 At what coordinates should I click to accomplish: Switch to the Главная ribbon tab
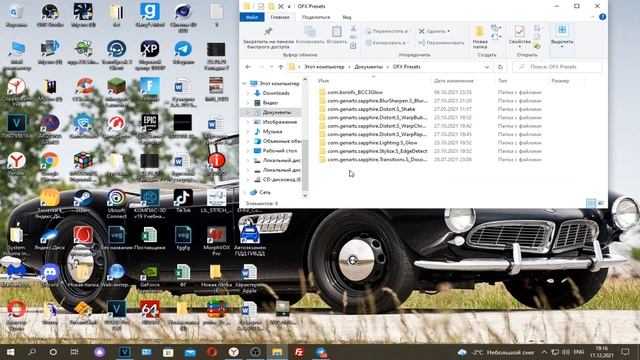click(280, 17)
